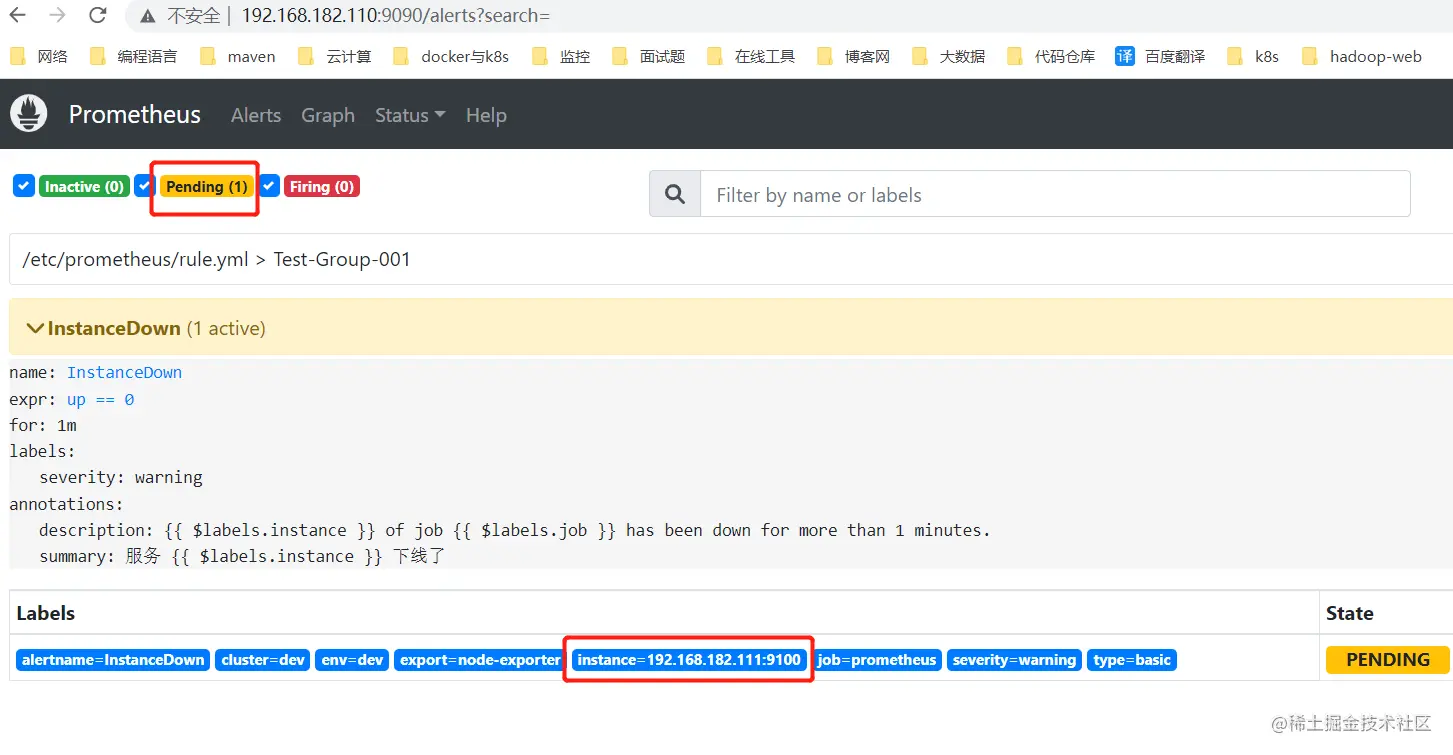This screenshot has height=755, width=1453.
Task: Click the not-secure warning triangle icon
Action: coord(148,16)
